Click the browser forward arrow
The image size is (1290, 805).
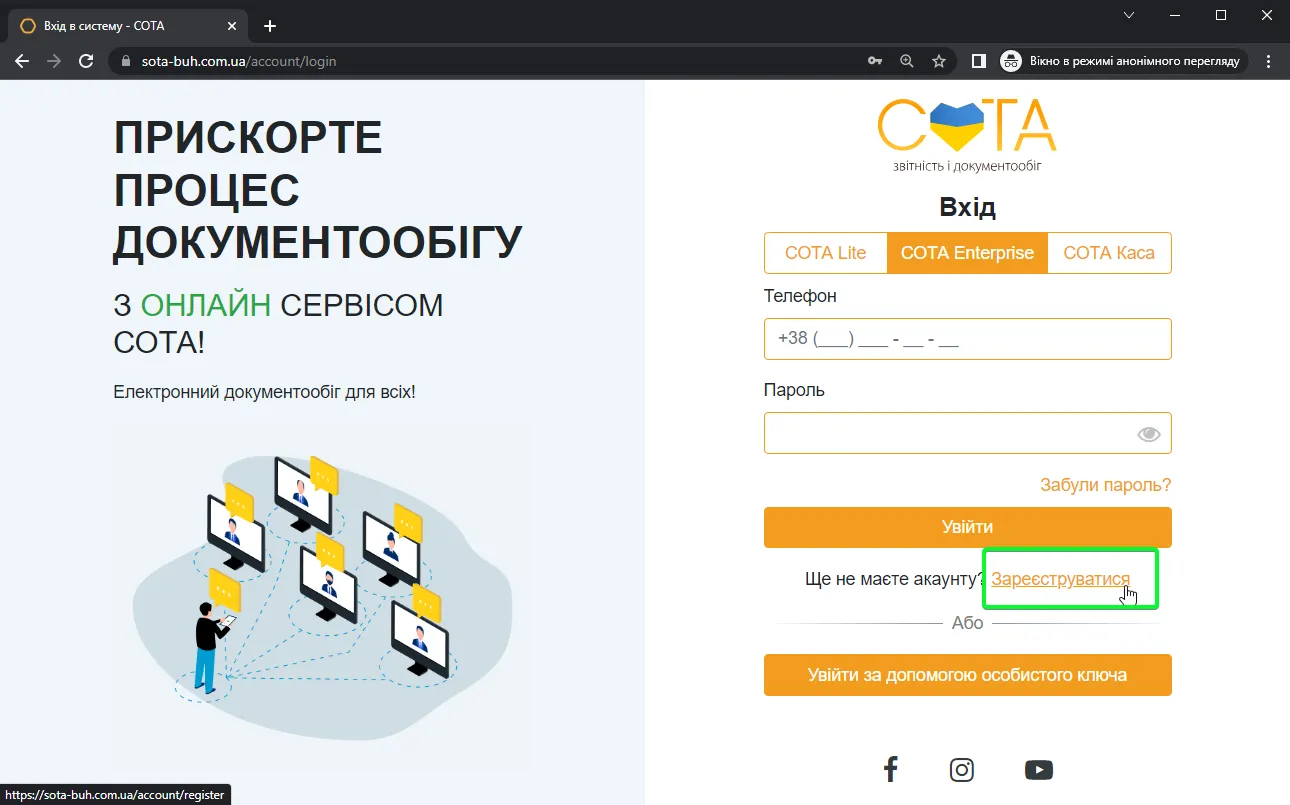(x=54, y=61)
